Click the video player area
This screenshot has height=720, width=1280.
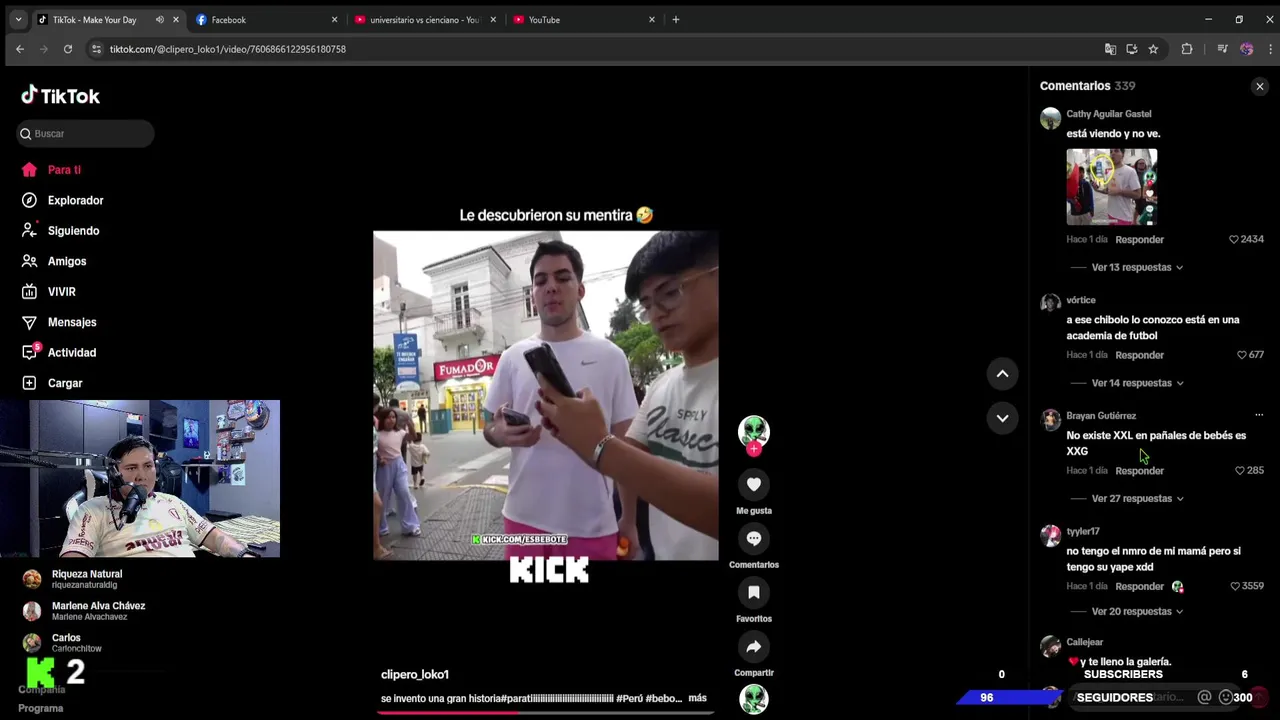pyautogui.click(x=546, y=396)
